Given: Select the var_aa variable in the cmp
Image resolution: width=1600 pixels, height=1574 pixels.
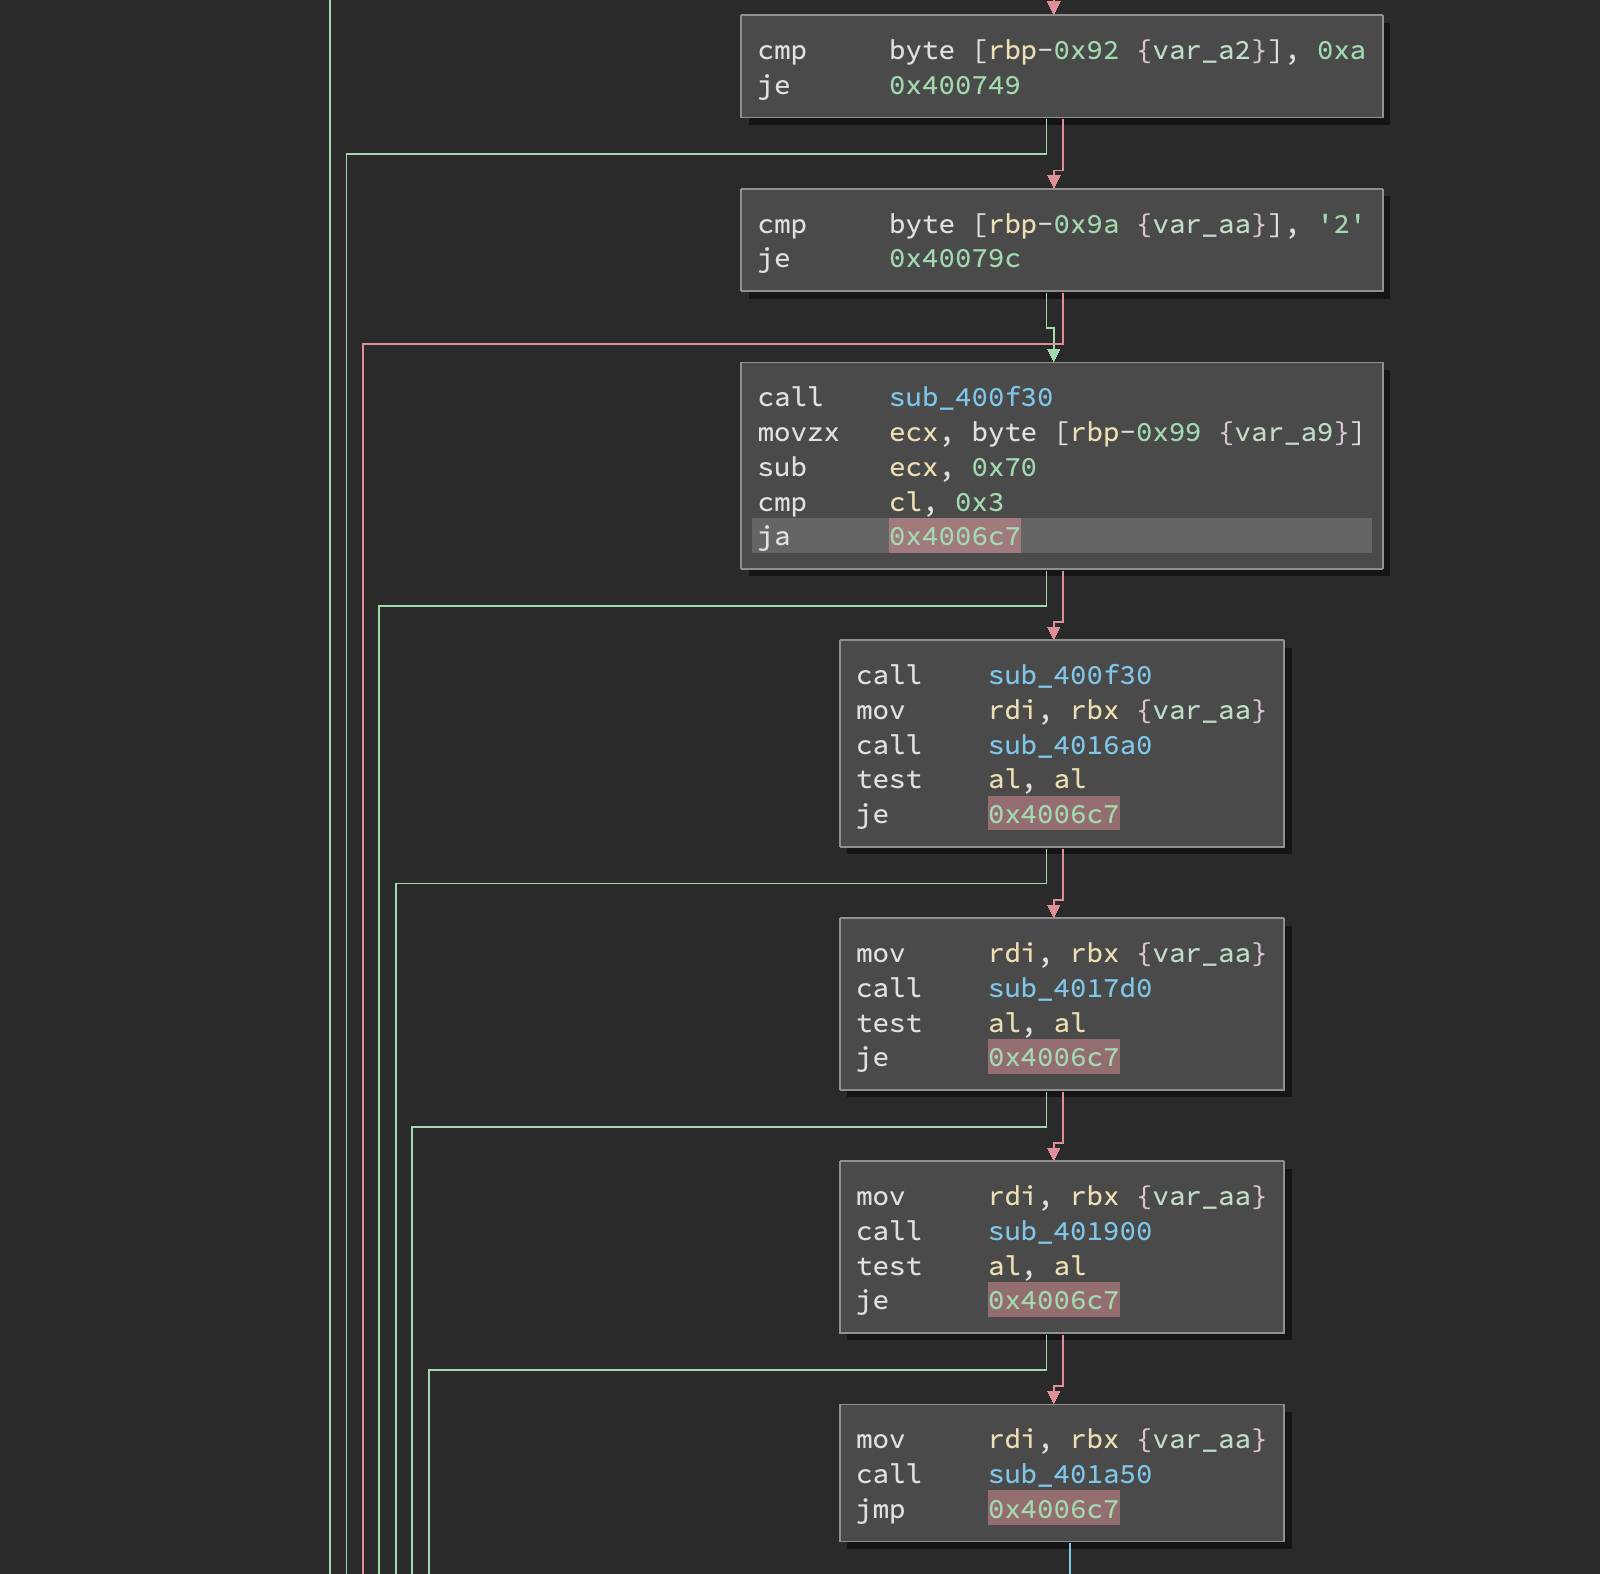Looking at the screenshot, I should pos(1203,224).
